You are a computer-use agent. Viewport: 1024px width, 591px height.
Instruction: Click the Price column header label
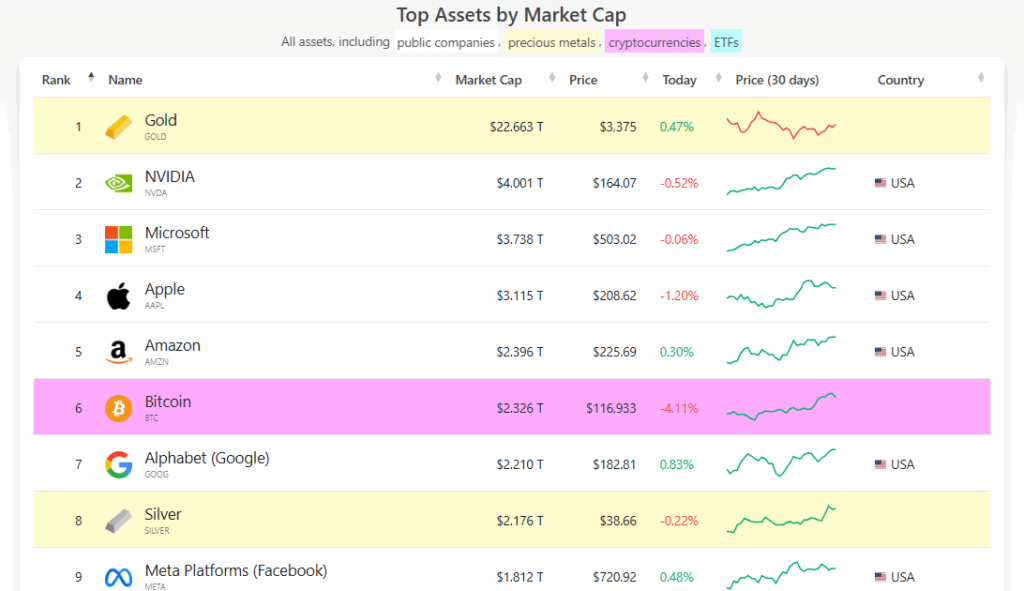583,80
